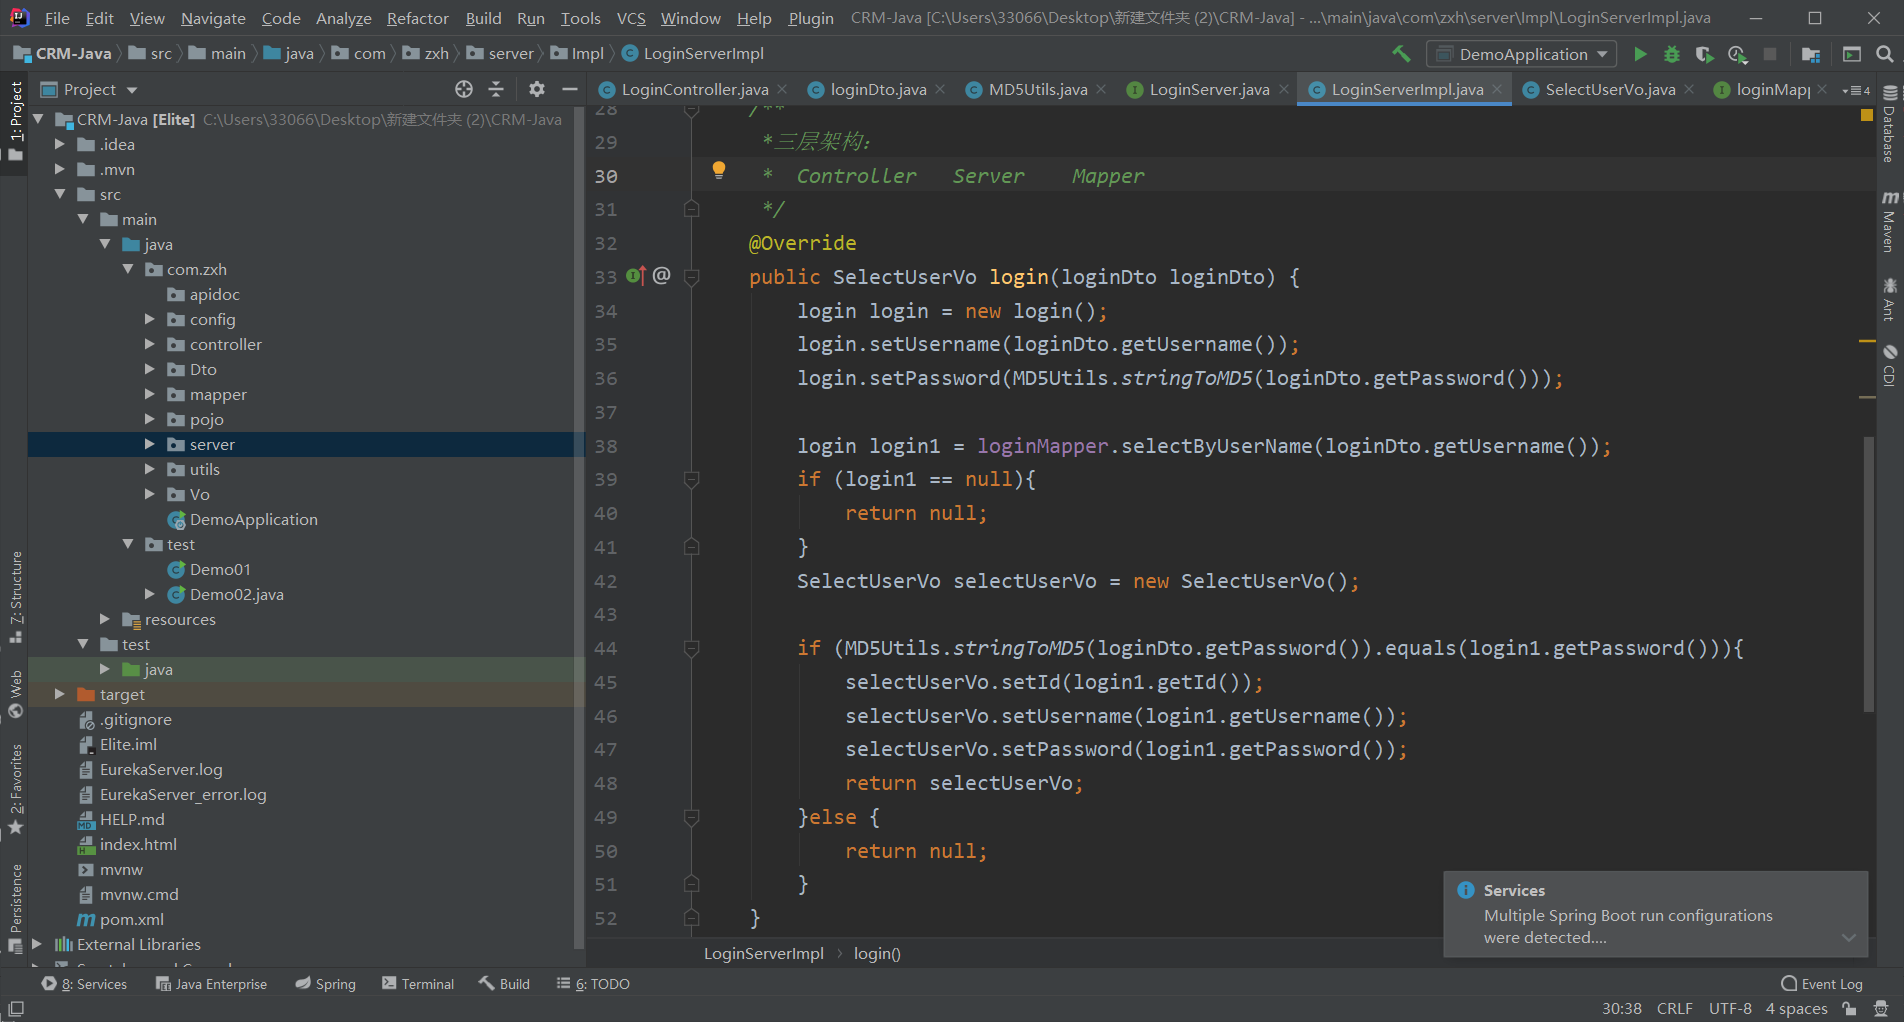Toggle fold marker at line 39
The width and height of the screenshot is (1904, 1022).
tap(691, 480)
